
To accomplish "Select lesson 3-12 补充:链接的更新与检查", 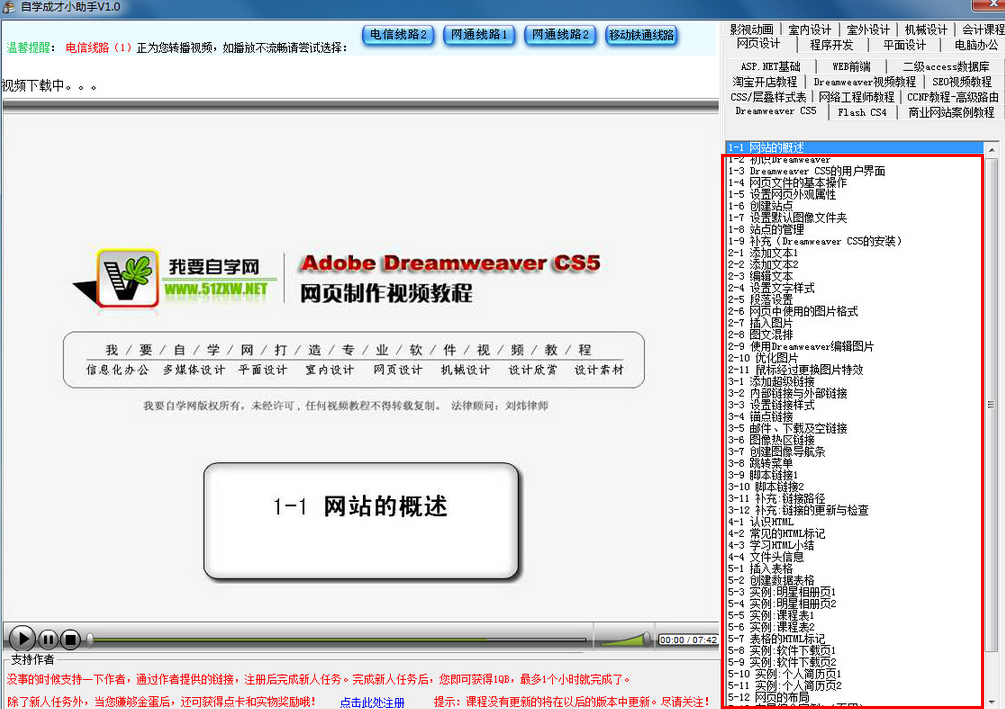I will (855, 510).
